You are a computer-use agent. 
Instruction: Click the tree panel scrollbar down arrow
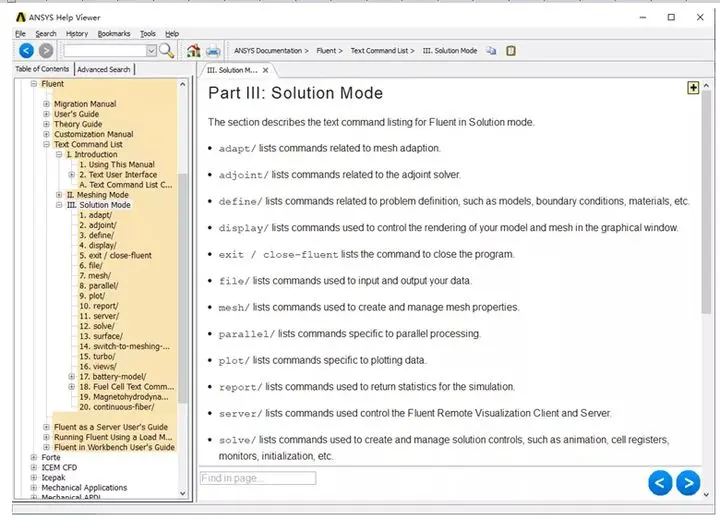coord(183,493)
